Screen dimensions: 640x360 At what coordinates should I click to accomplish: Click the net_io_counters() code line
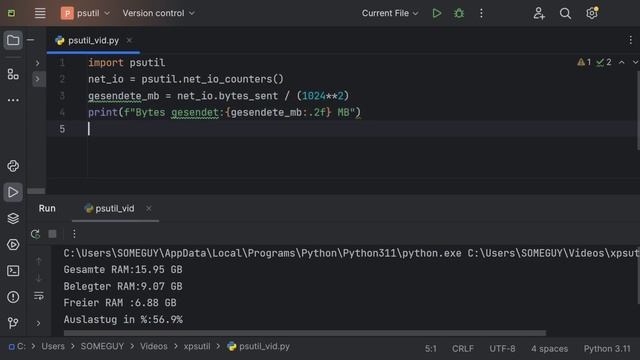(186, 79)
